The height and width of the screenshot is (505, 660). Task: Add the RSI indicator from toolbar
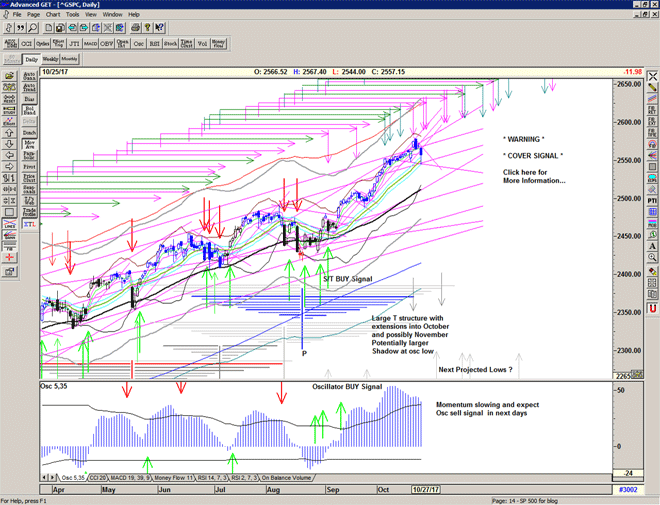(x=155, y=43)
